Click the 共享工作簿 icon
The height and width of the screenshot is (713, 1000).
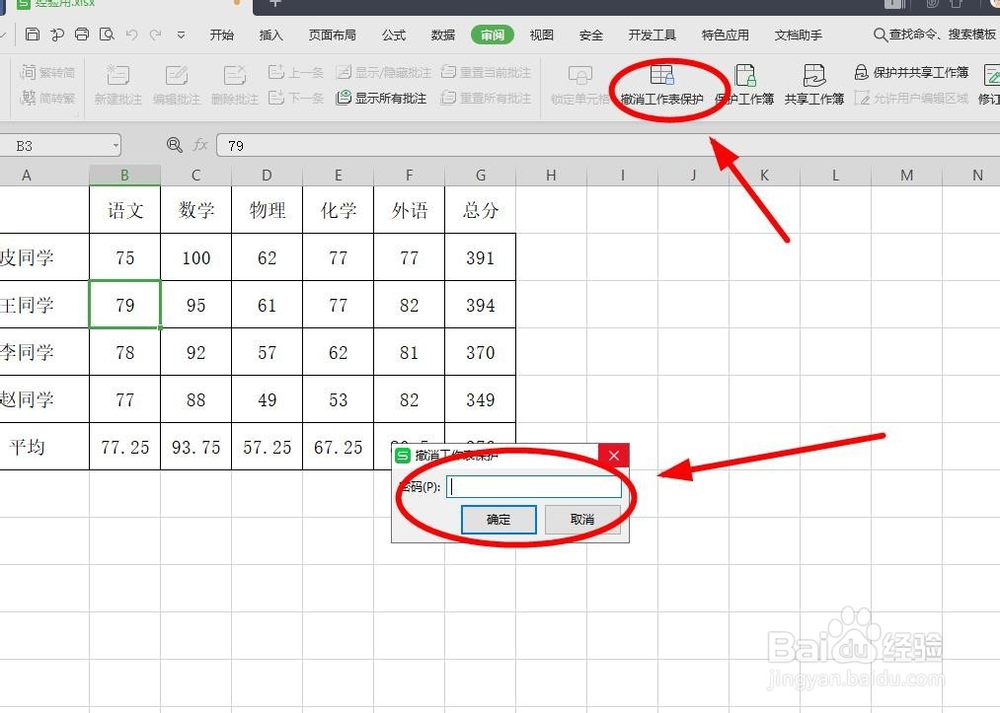point(814,85)
